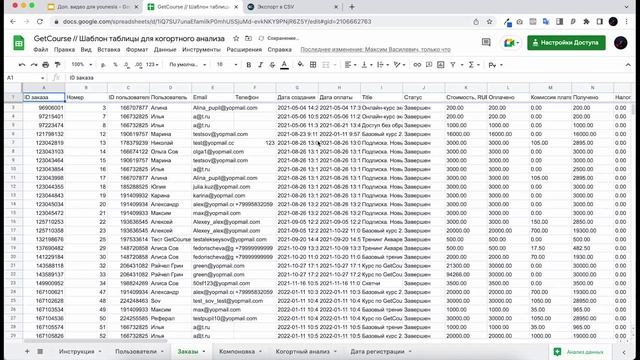Open the Формат menu
This screenshot has height=360, width=640.
pyautogui.click(x=137, y=49)
